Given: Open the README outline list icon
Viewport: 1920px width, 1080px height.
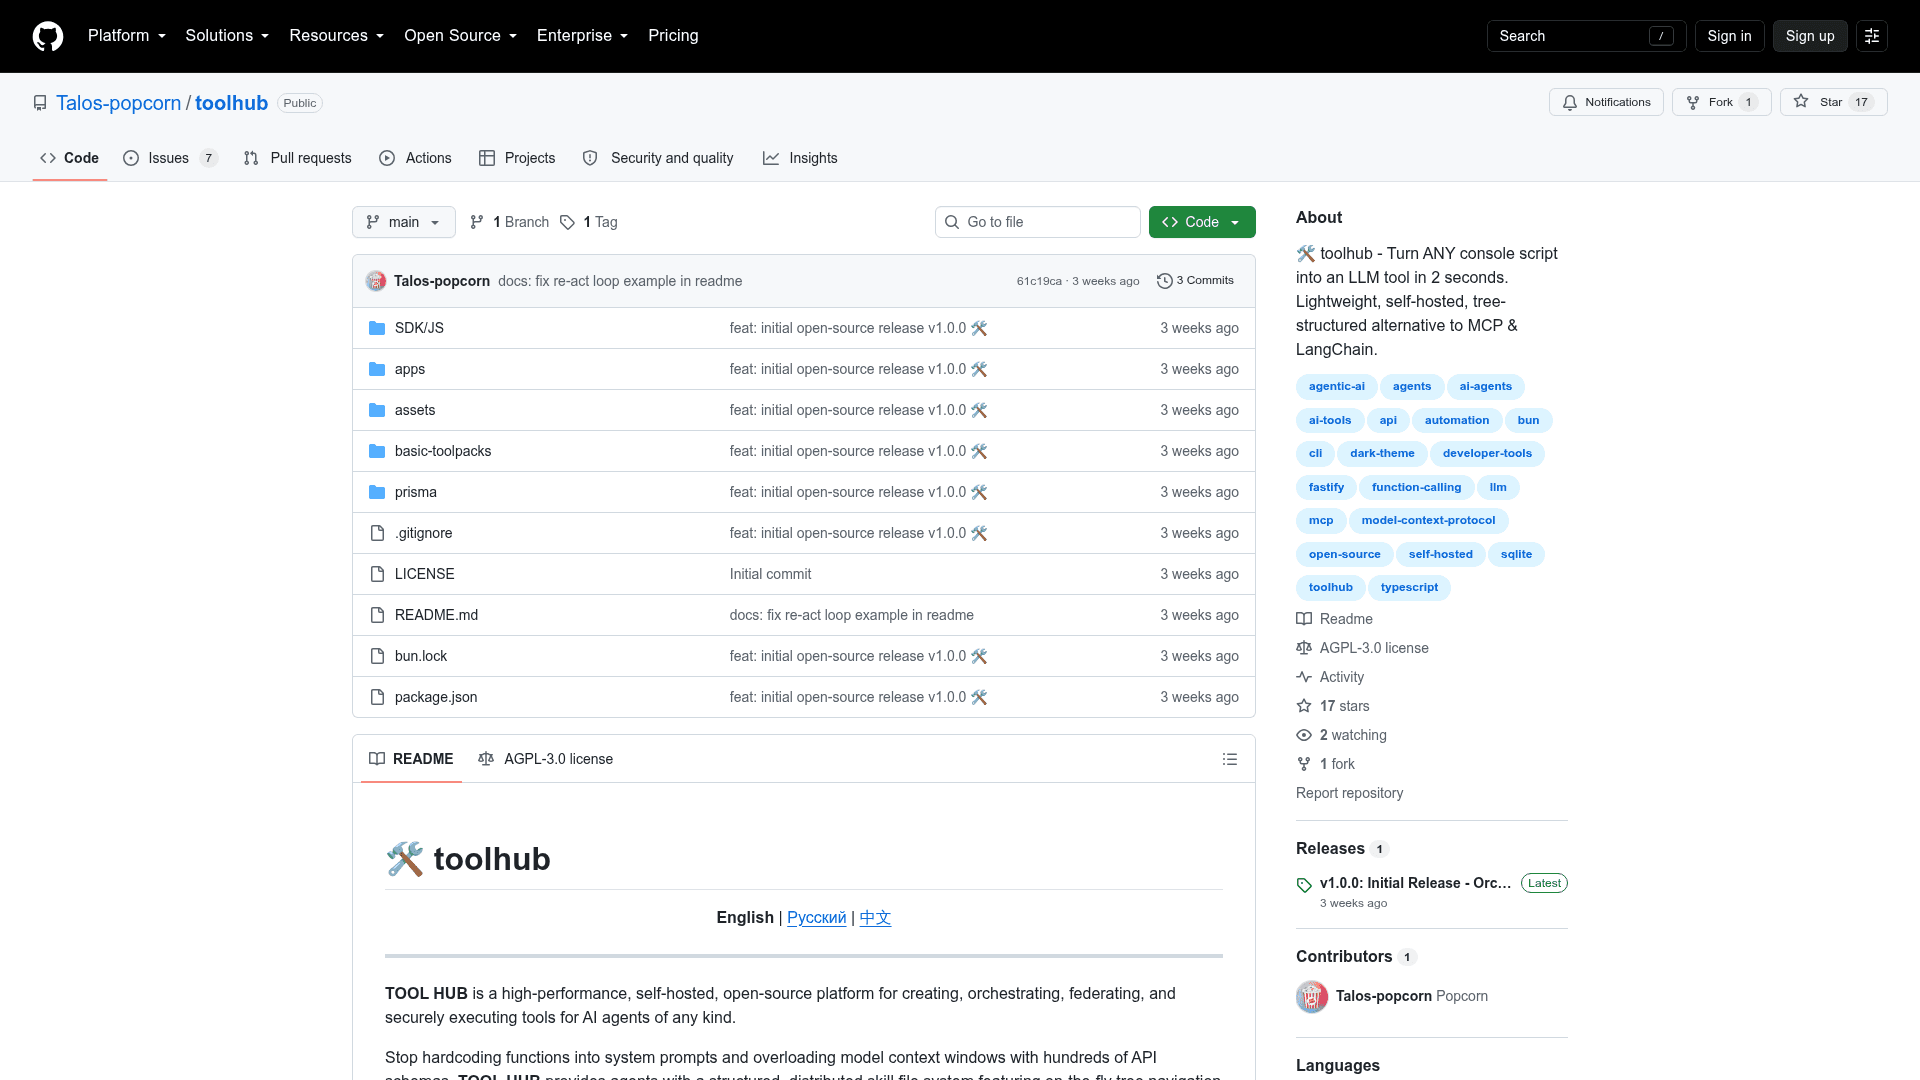Looking at the screenshot, I should click(x=1230, y=759).
